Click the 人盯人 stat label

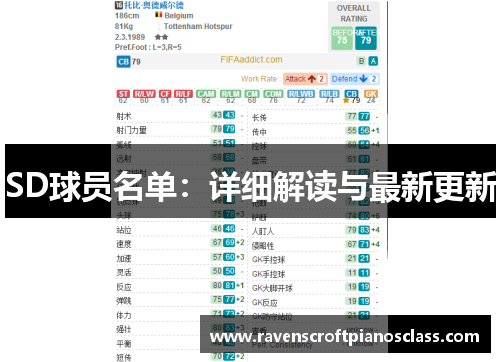(x=263, y=231)
